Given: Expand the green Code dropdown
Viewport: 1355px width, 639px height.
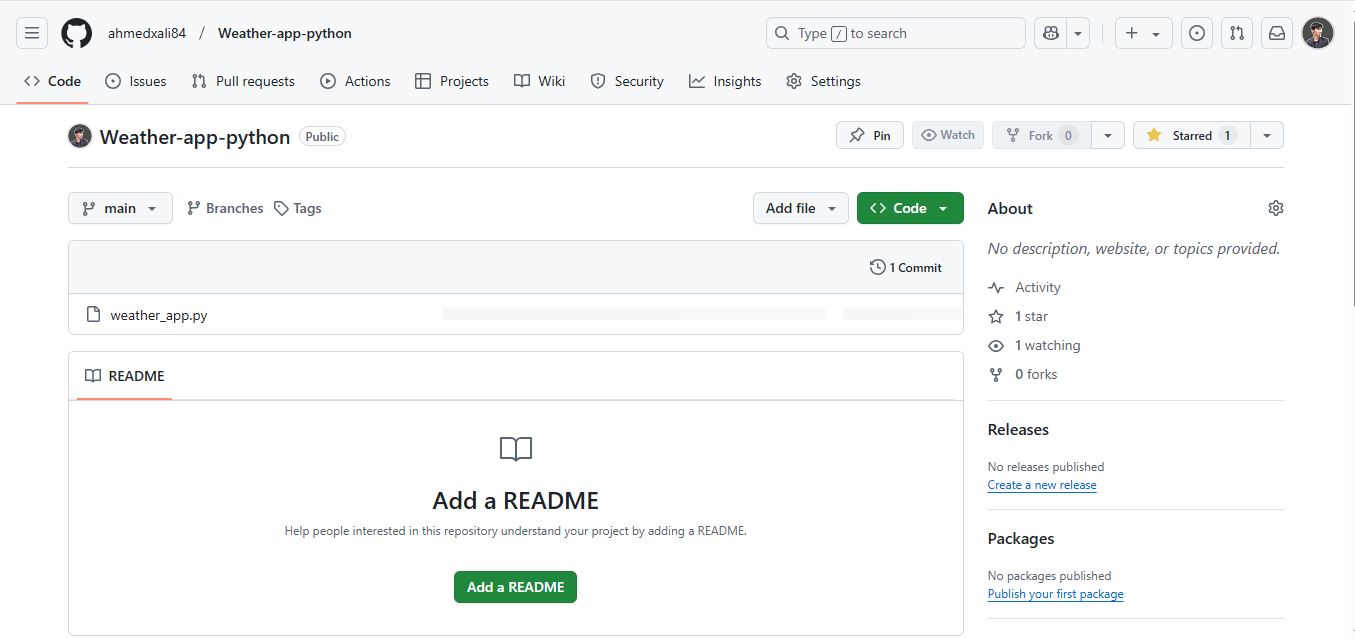Looking at the screenshot, I should tap(909, 208).
